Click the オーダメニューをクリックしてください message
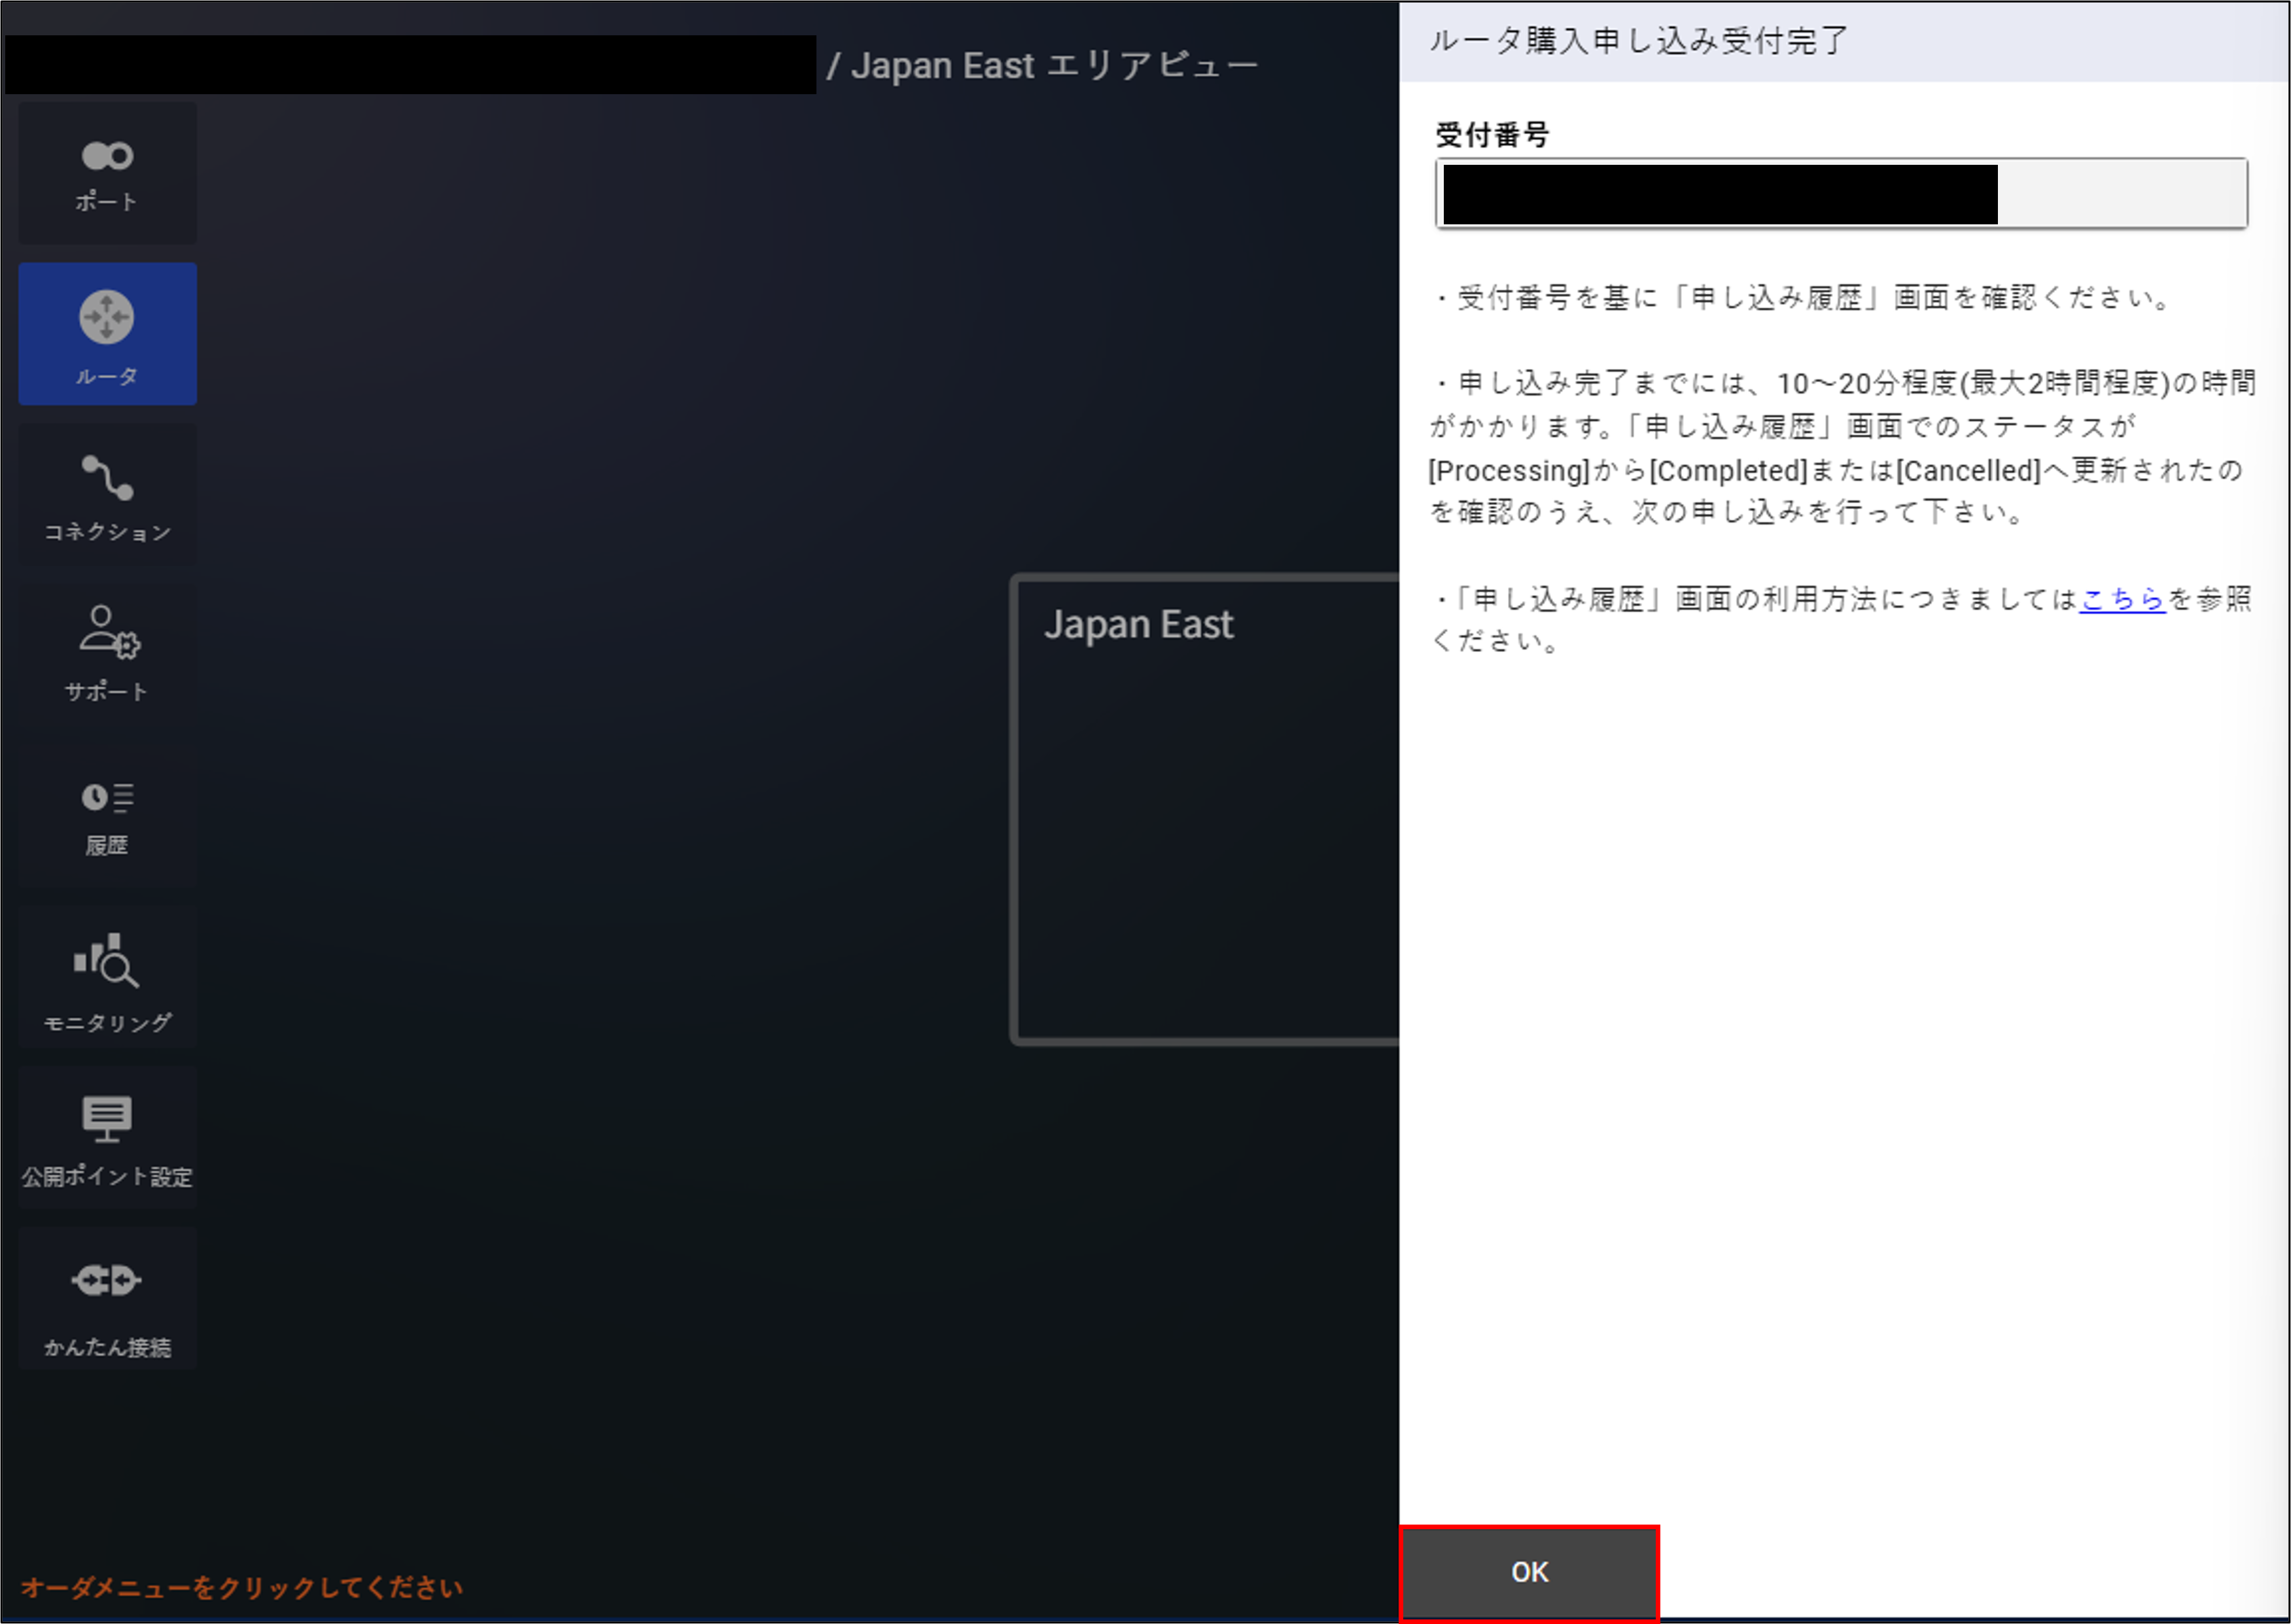This screenshot has width=2291, height=1624. (242, 1587)
